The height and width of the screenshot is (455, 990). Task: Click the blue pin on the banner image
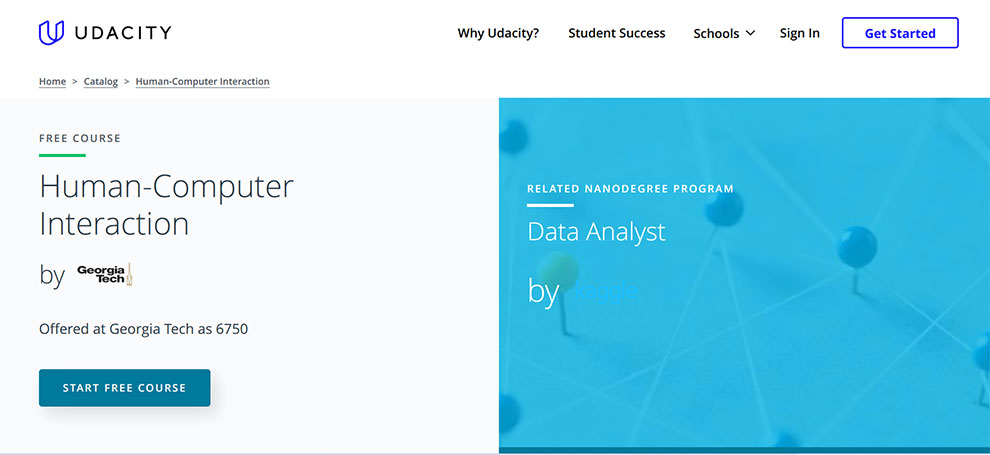coord(856,246)
